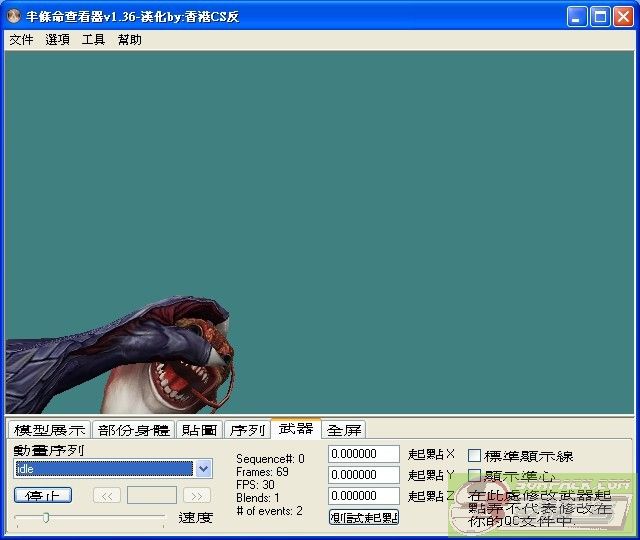Switch to the 全屏 tab
This screenshot has height=540, width=640.
pos(344,430)
